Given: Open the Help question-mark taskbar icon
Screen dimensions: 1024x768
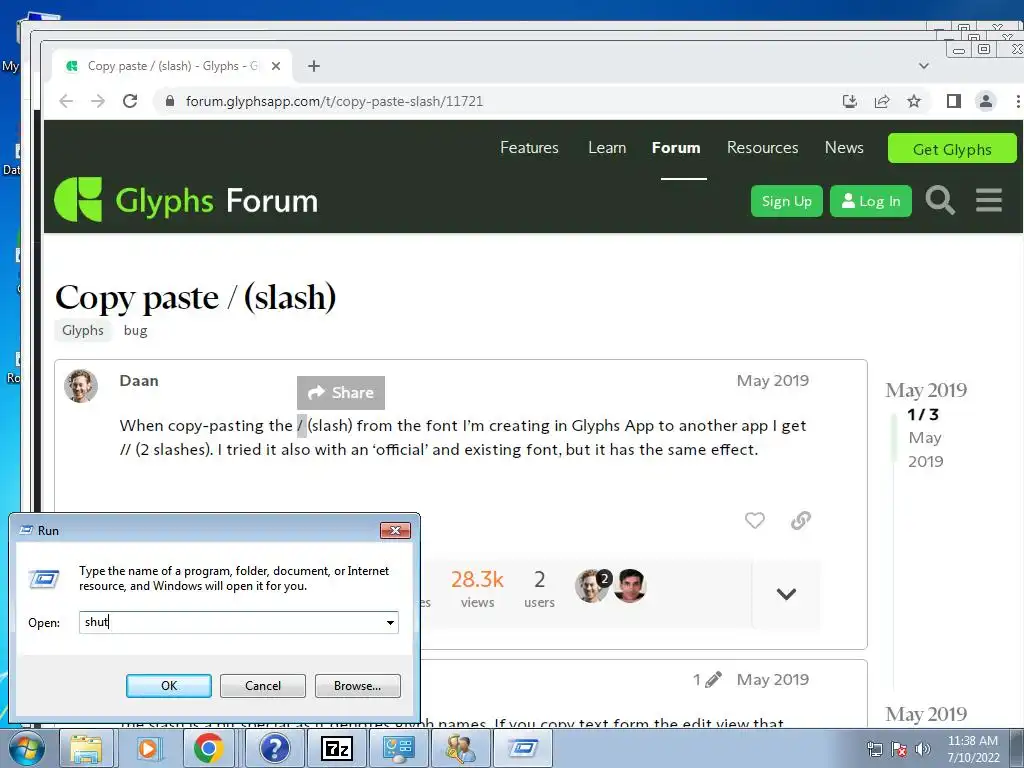Looking at the screenshot, I should click(274, 748).
